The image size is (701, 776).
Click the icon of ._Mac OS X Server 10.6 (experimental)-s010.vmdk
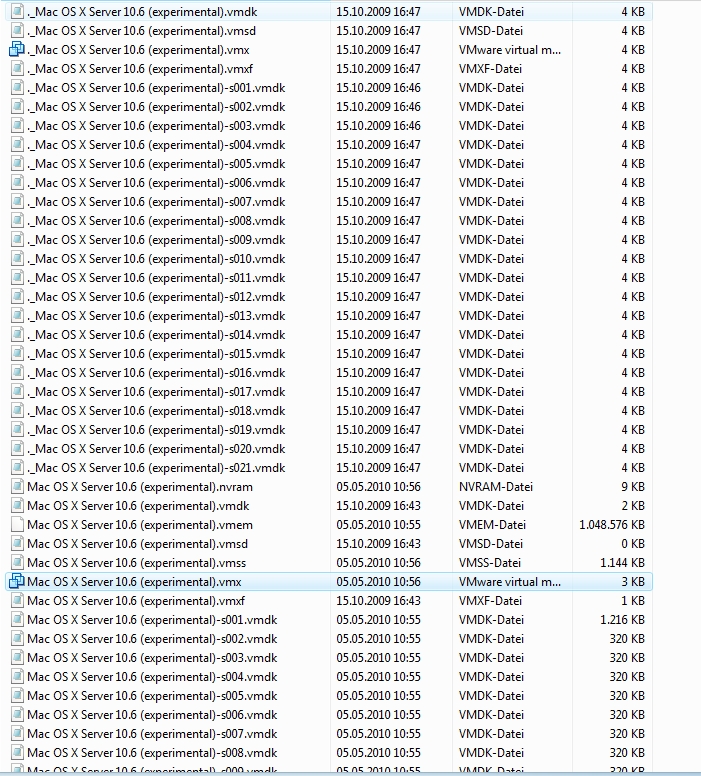[17, 259]
